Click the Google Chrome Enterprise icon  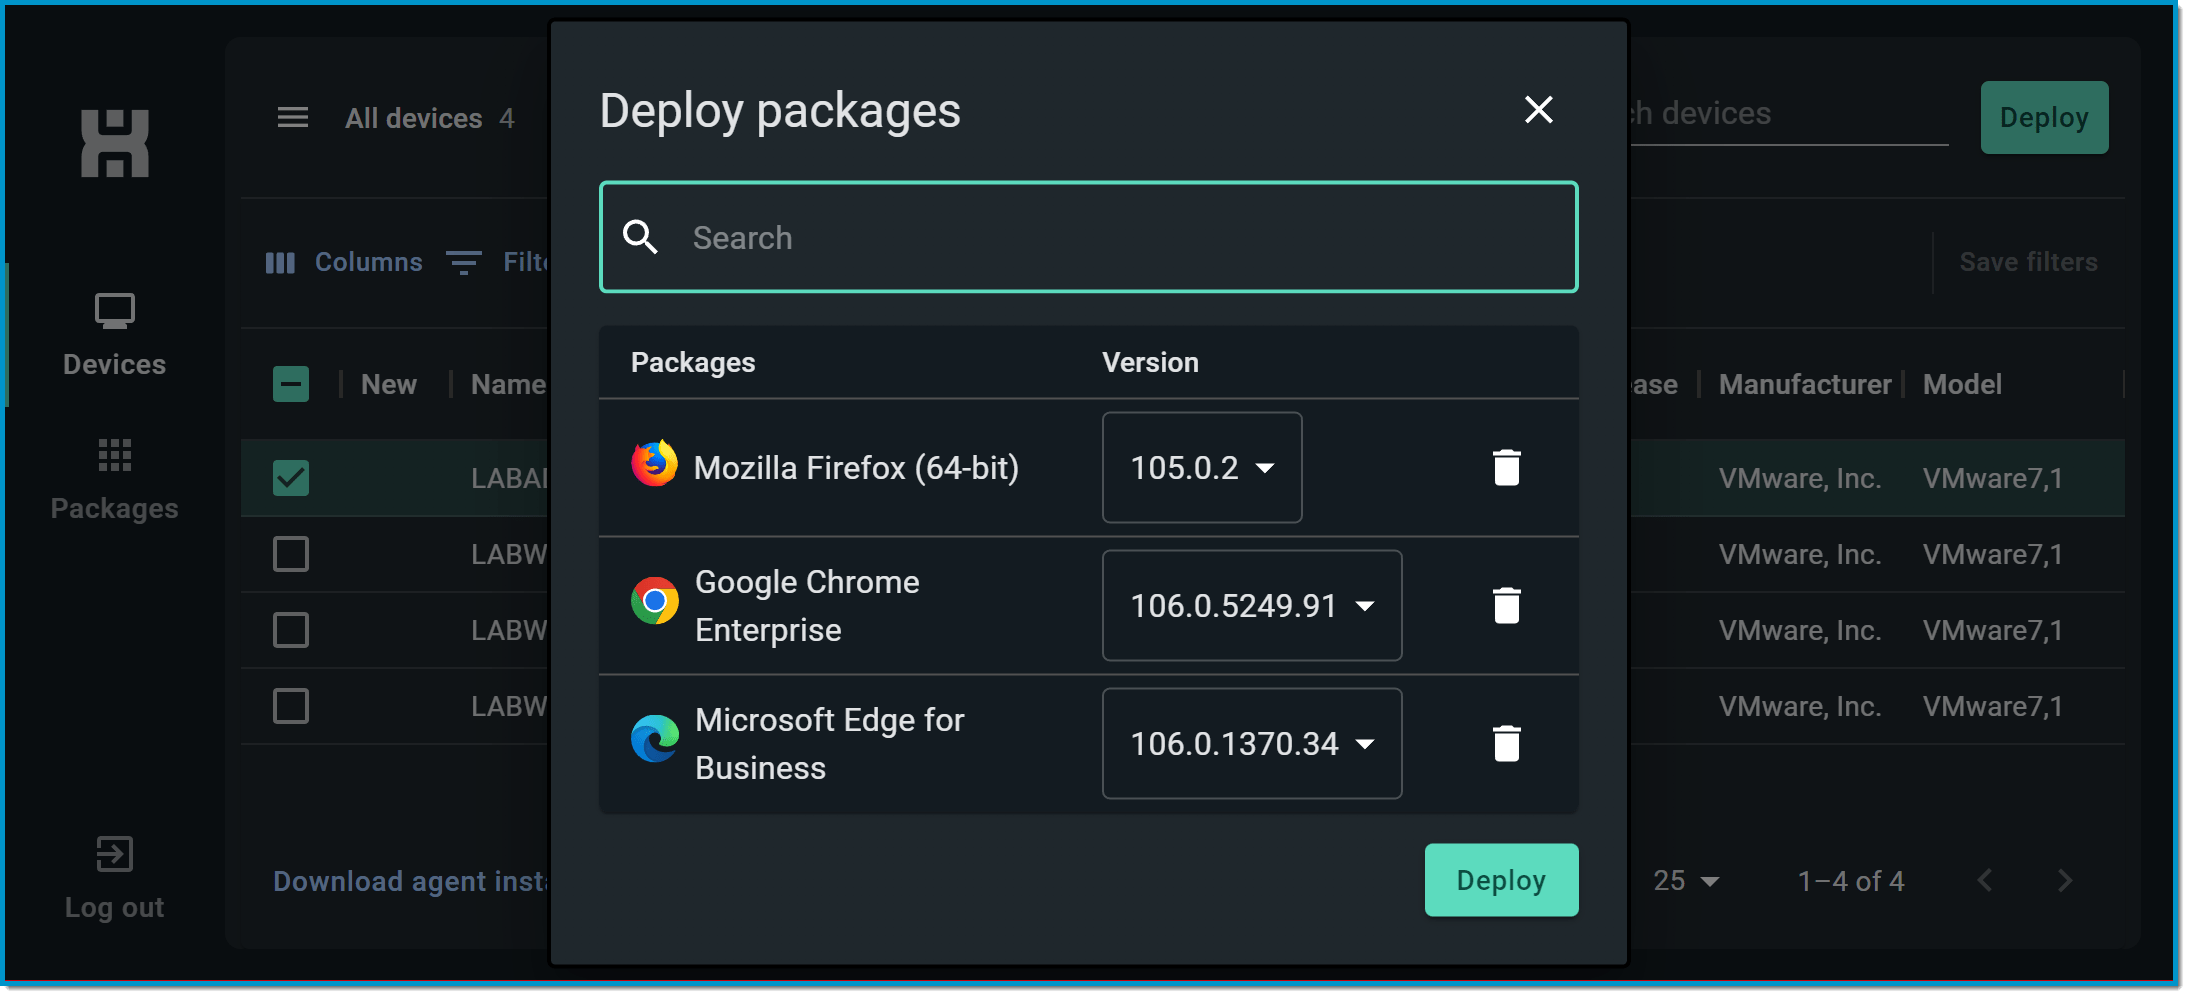[x=653, y=601]
